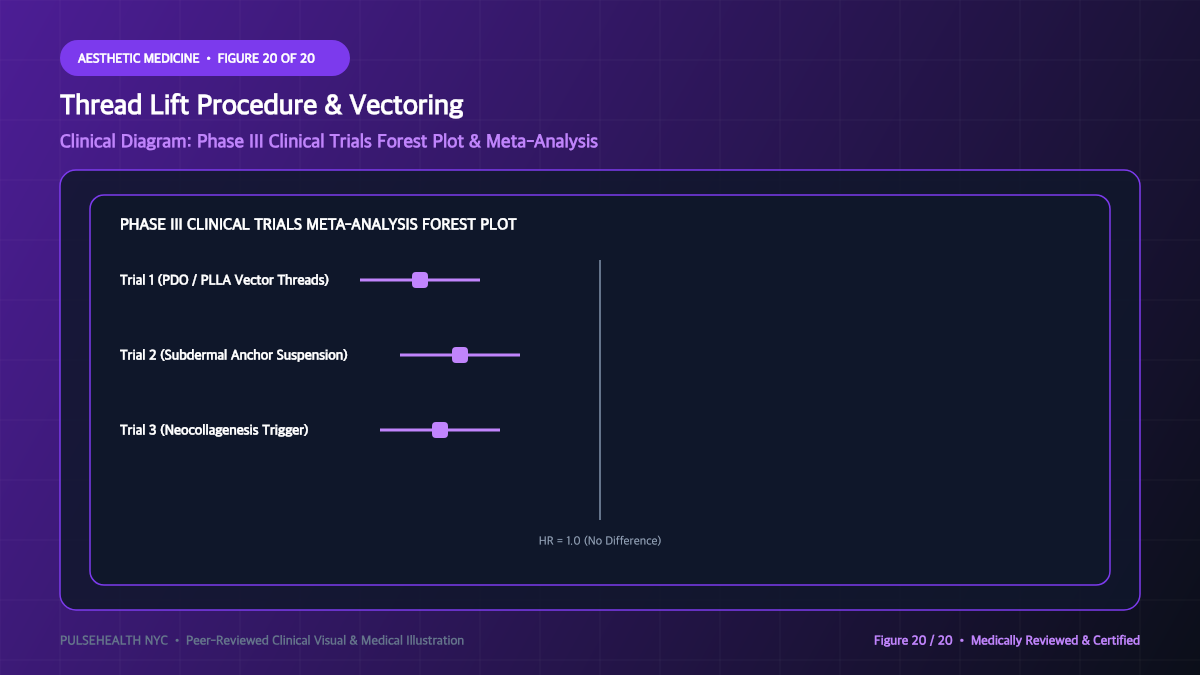Screen dimensions: 1200x675
Task: Click the Trial 1 square effect marker
Action: (420, 280)
